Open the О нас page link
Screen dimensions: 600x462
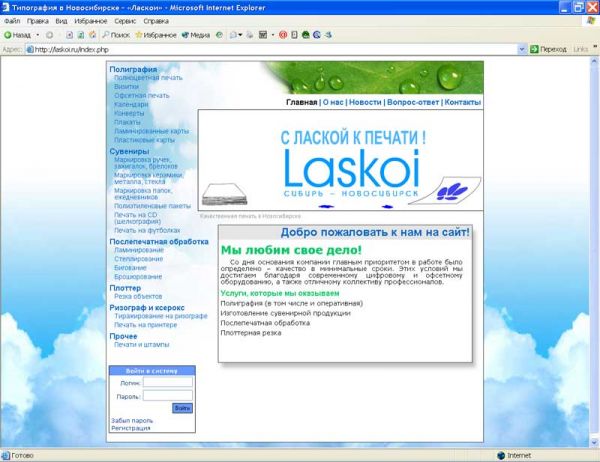[x=333, y=102]
